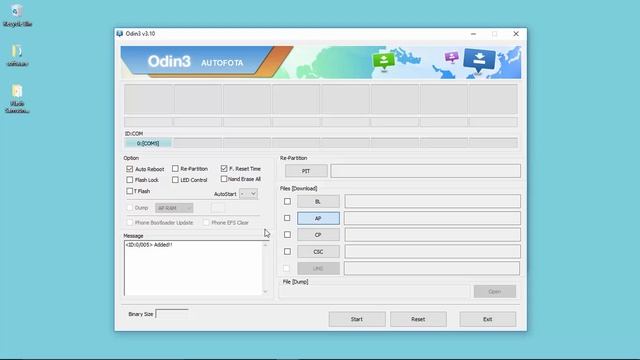Image resolution: width=640 pixels, height=360 pixels.
Task: Click the PIT file path field
Action: coord(426,171)
